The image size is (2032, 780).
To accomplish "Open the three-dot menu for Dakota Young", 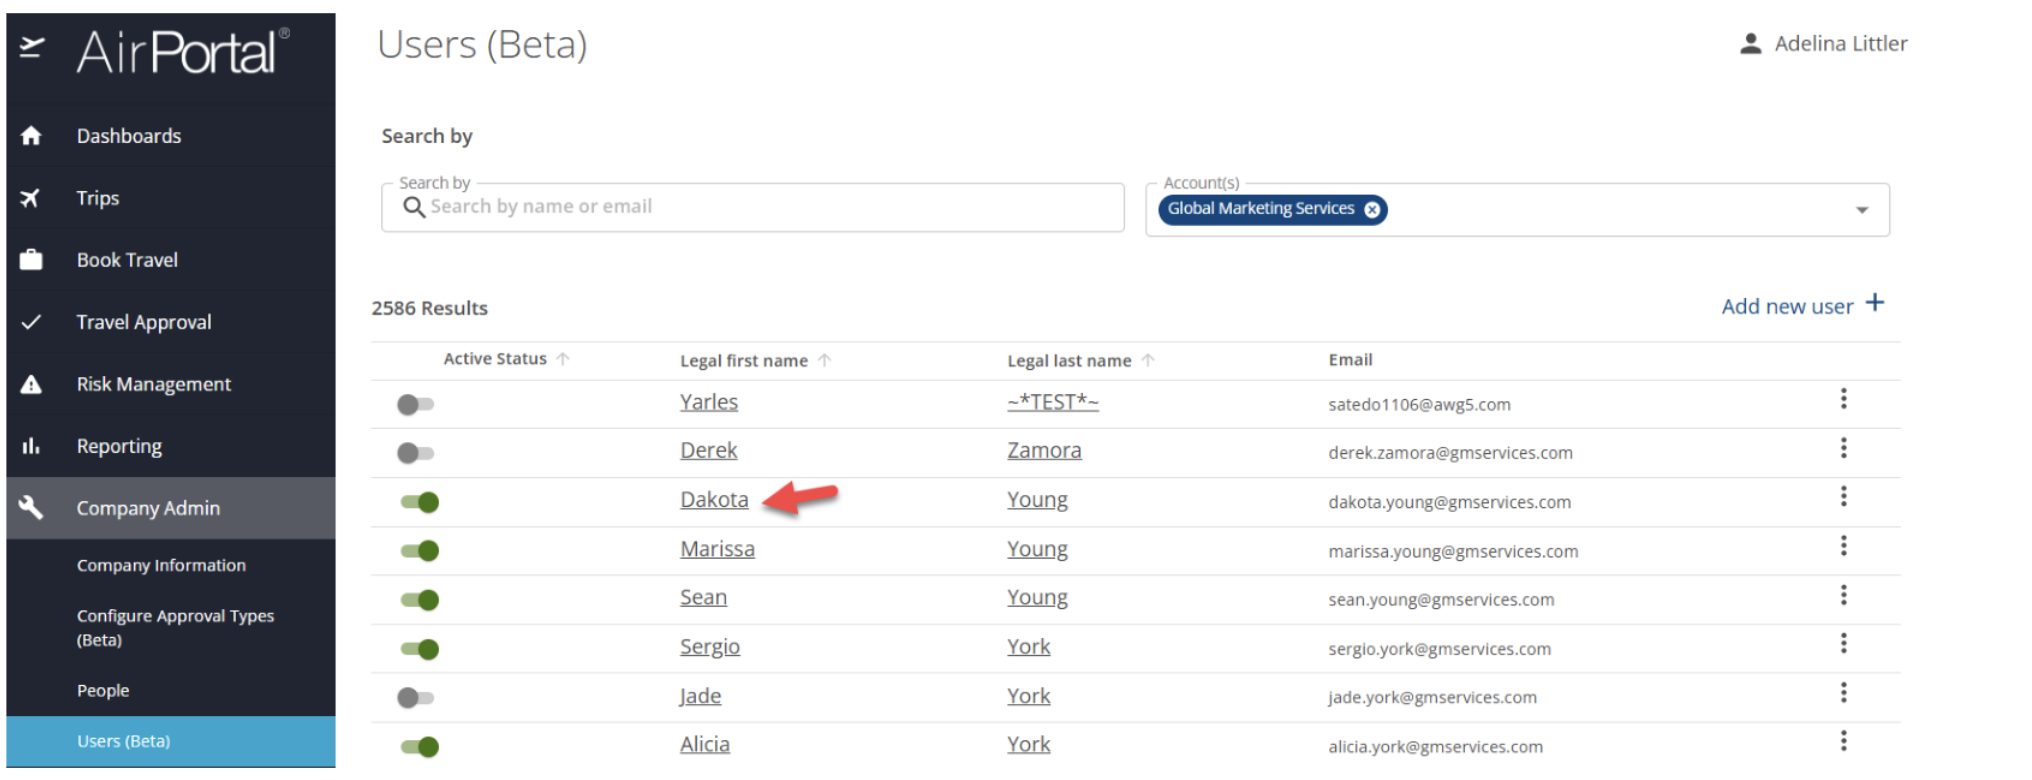I will point(1843,497).
